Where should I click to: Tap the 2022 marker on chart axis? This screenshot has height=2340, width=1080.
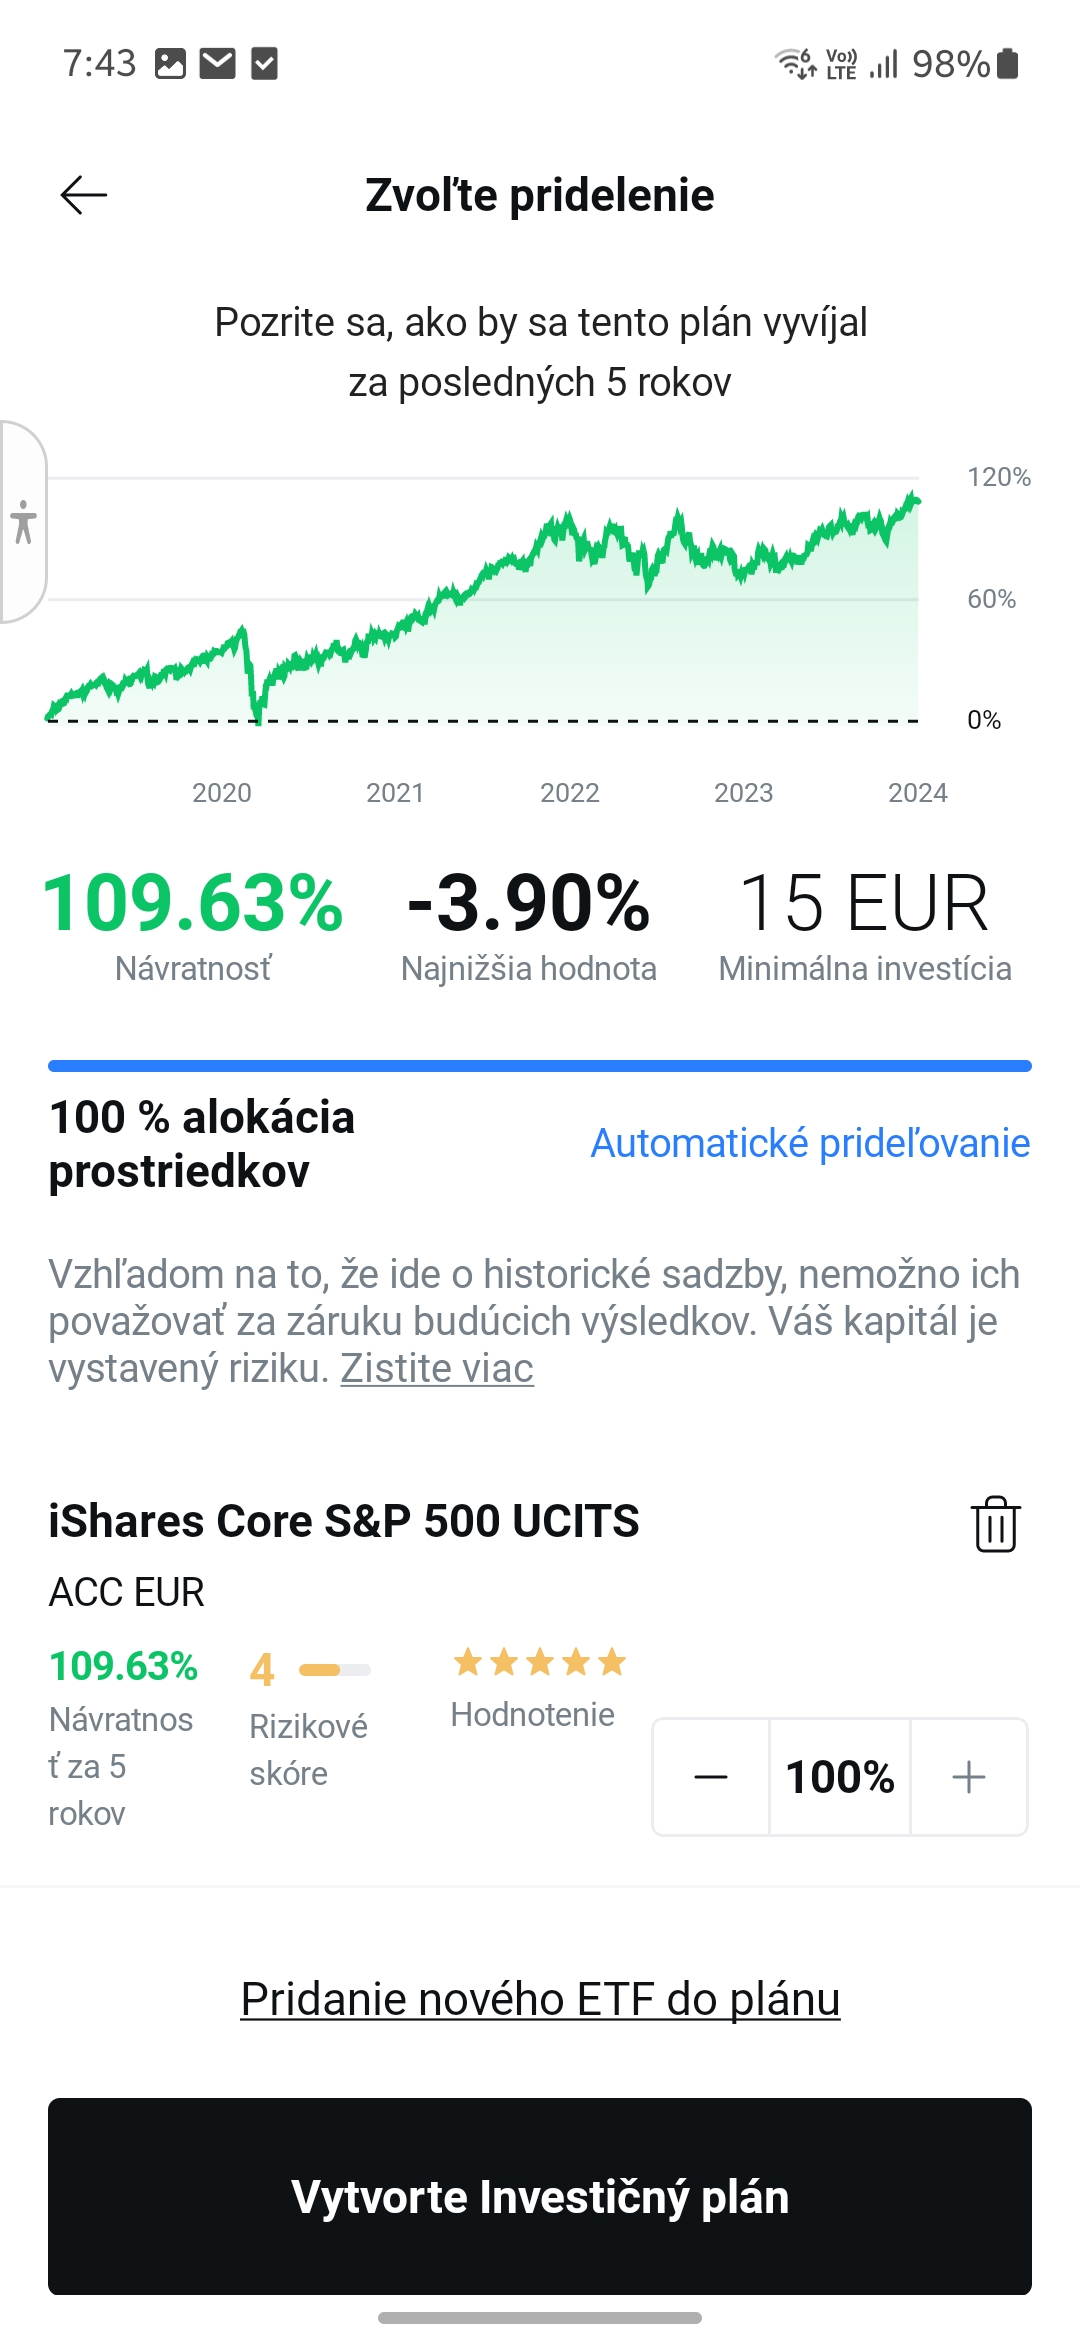coord(570,793)
